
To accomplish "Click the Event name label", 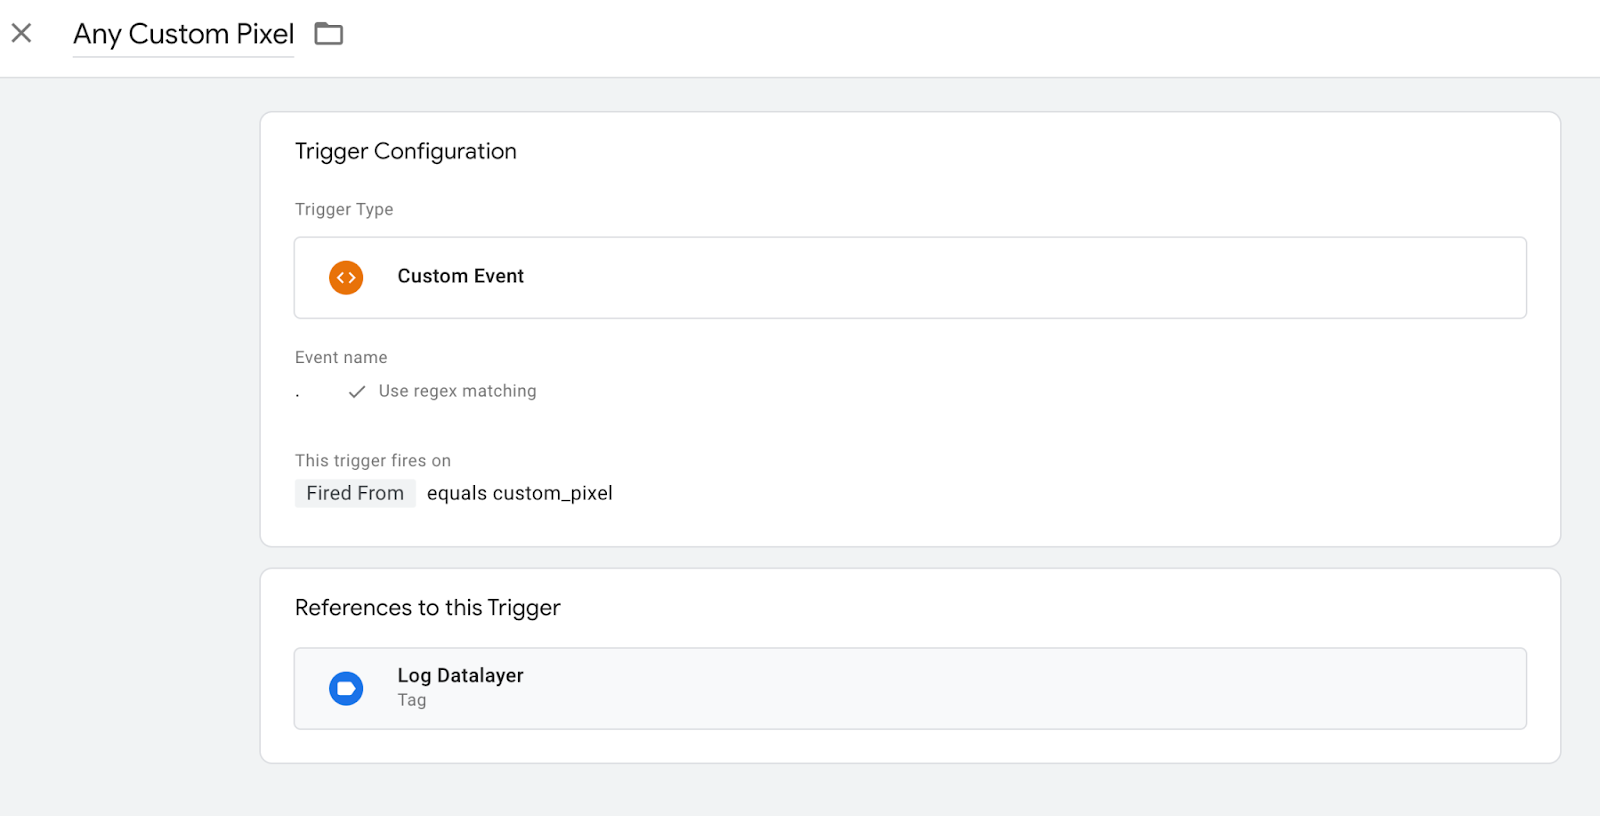I will (341, 357).
